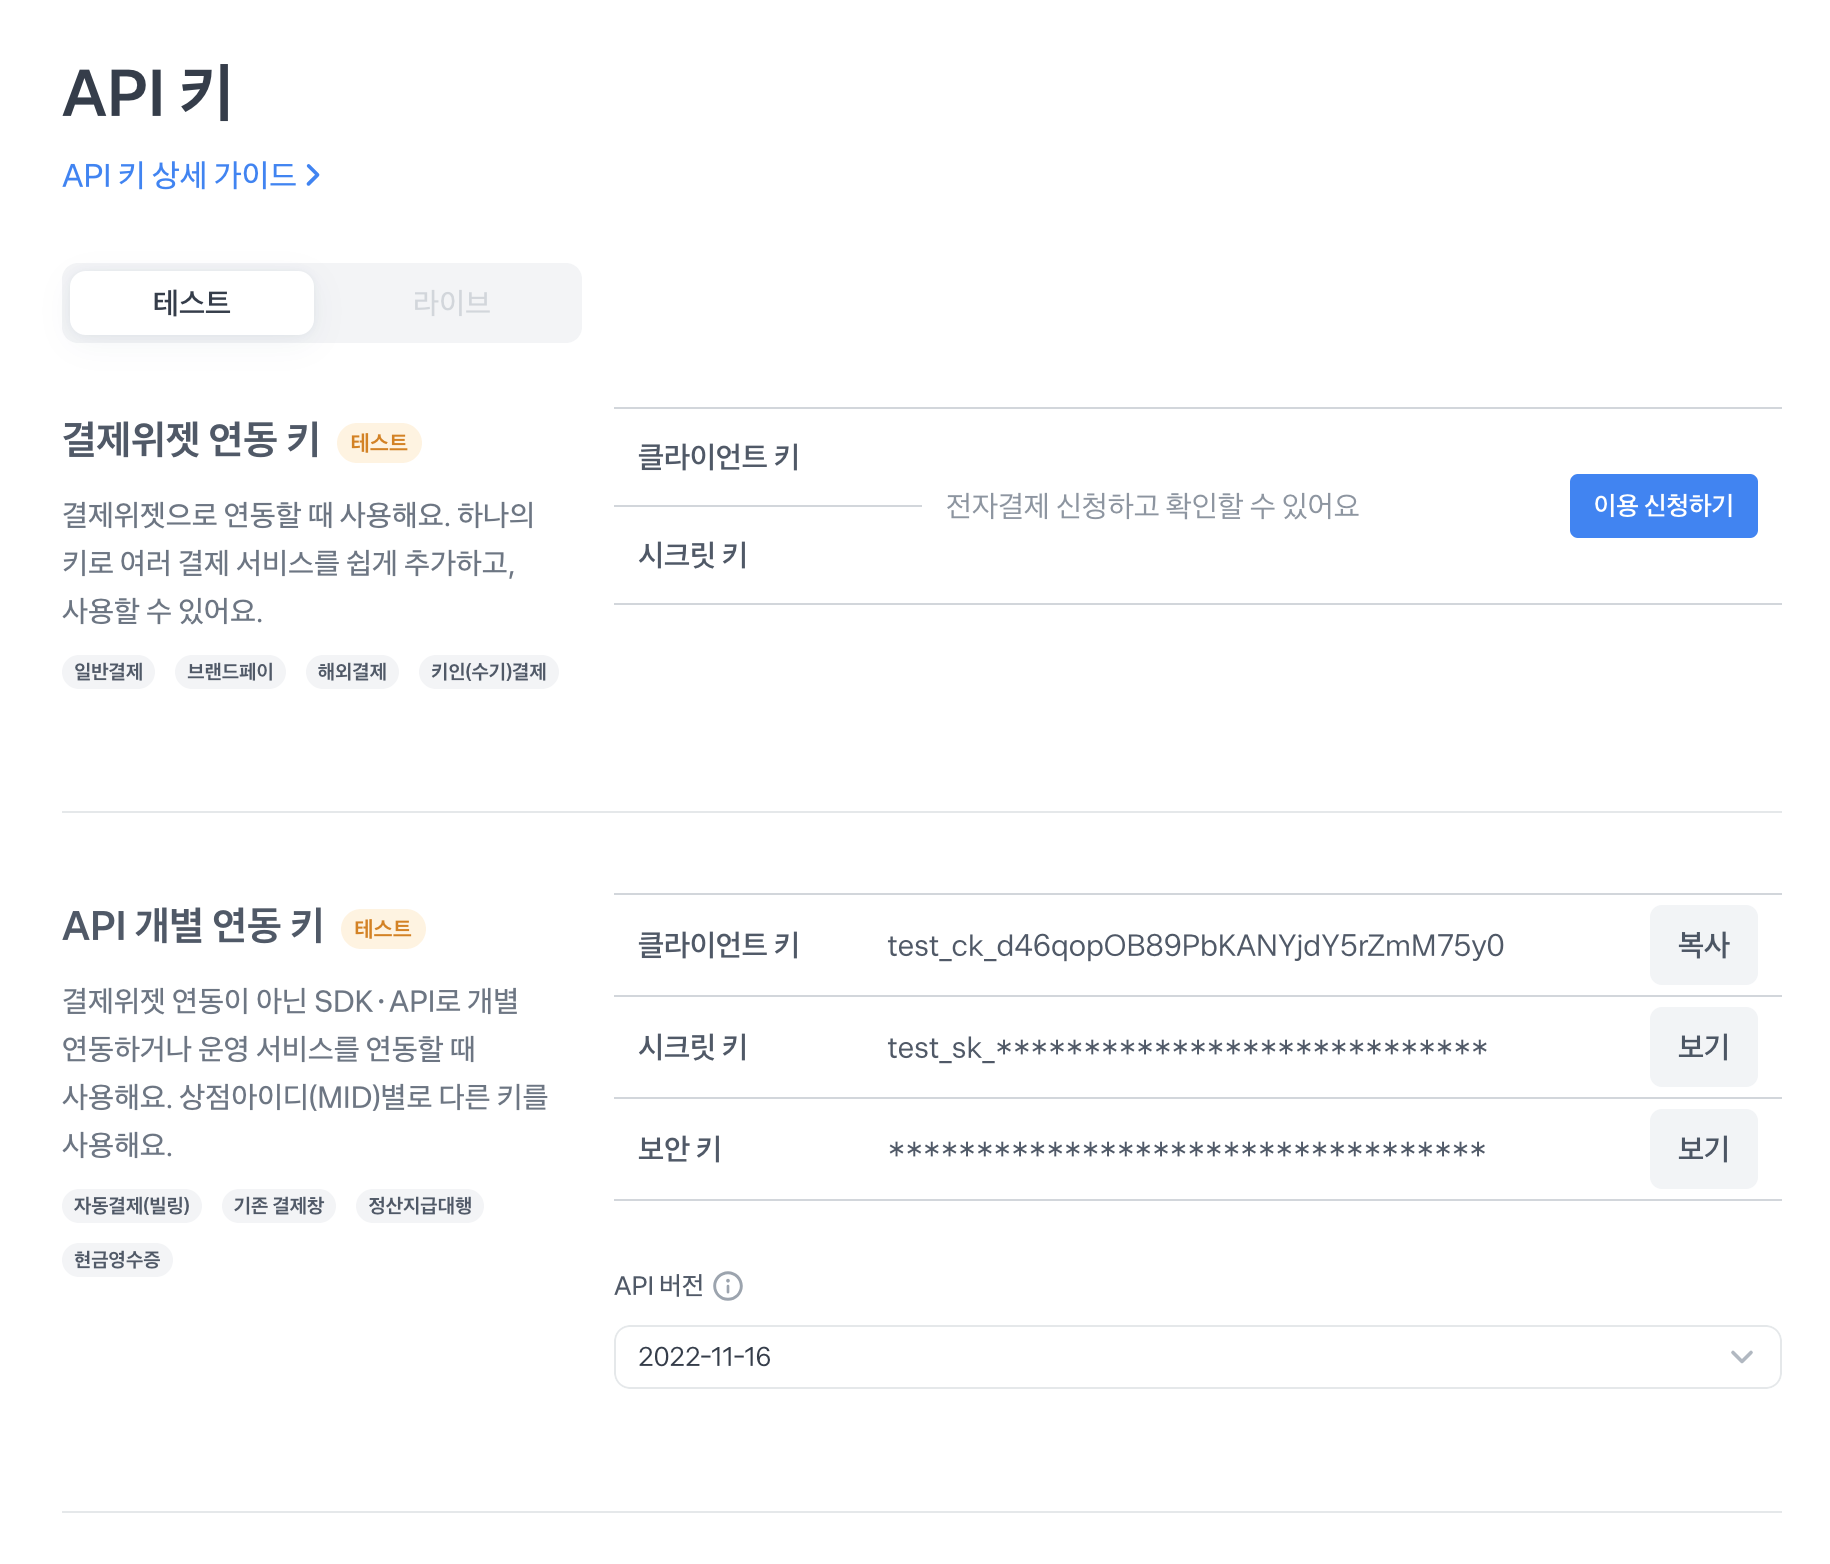Click the 테스트 badge beside API 개별 연동 키
The image size is (1830, 1564).
383,929
